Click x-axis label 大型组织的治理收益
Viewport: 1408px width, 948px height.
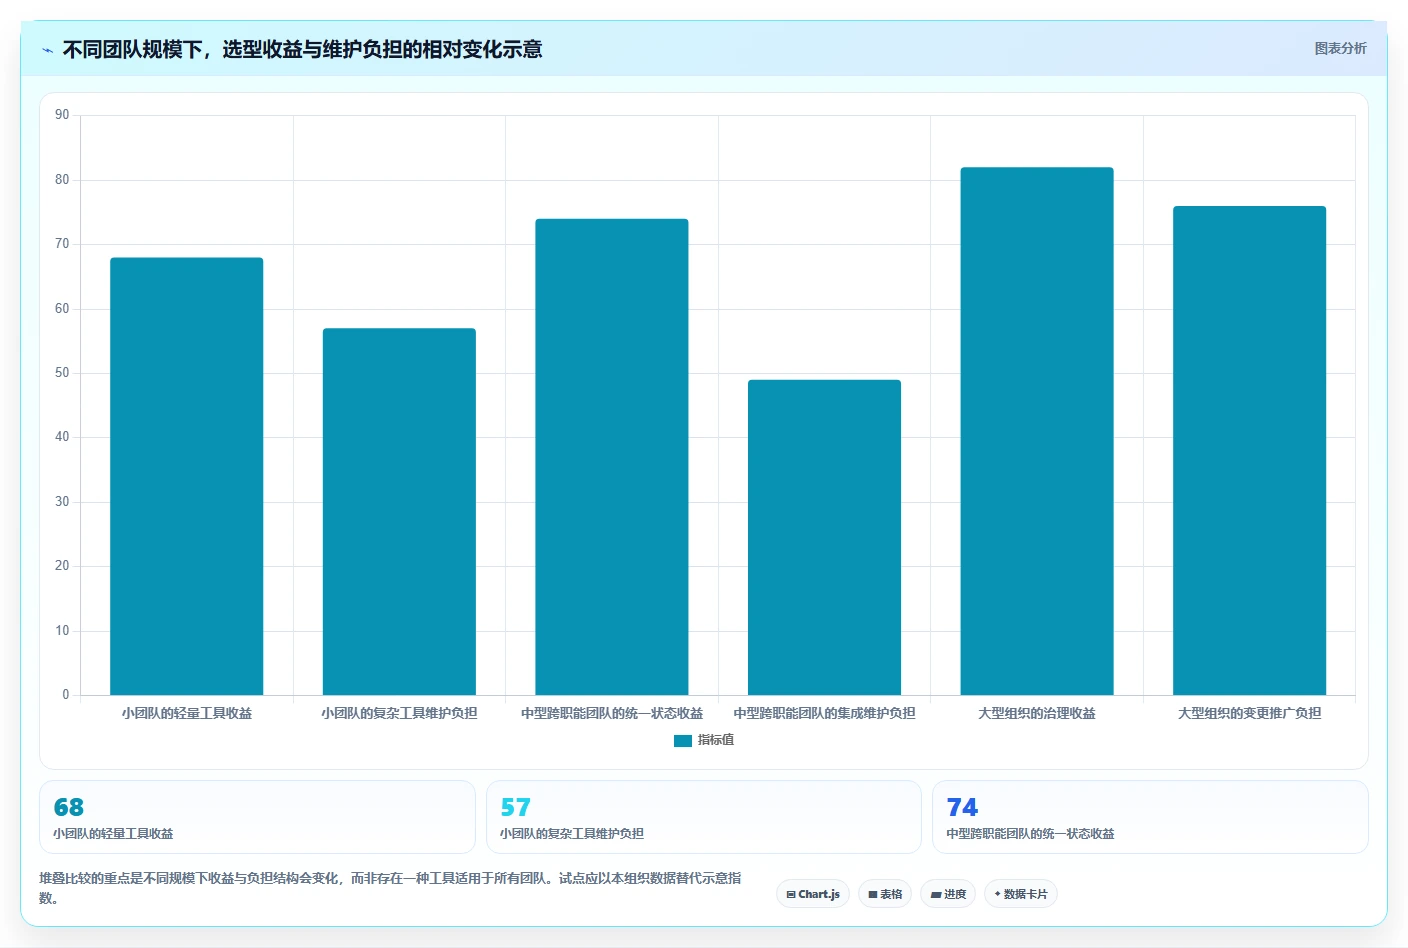(x=1037, y=713)
